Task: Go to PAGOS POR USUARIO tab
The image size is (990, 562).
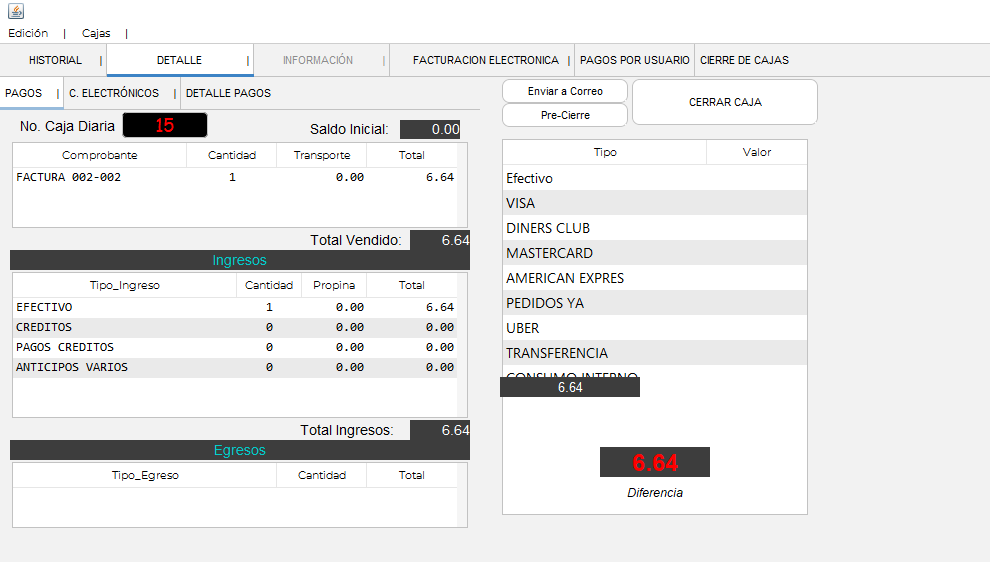Action: tap(634, 60)
